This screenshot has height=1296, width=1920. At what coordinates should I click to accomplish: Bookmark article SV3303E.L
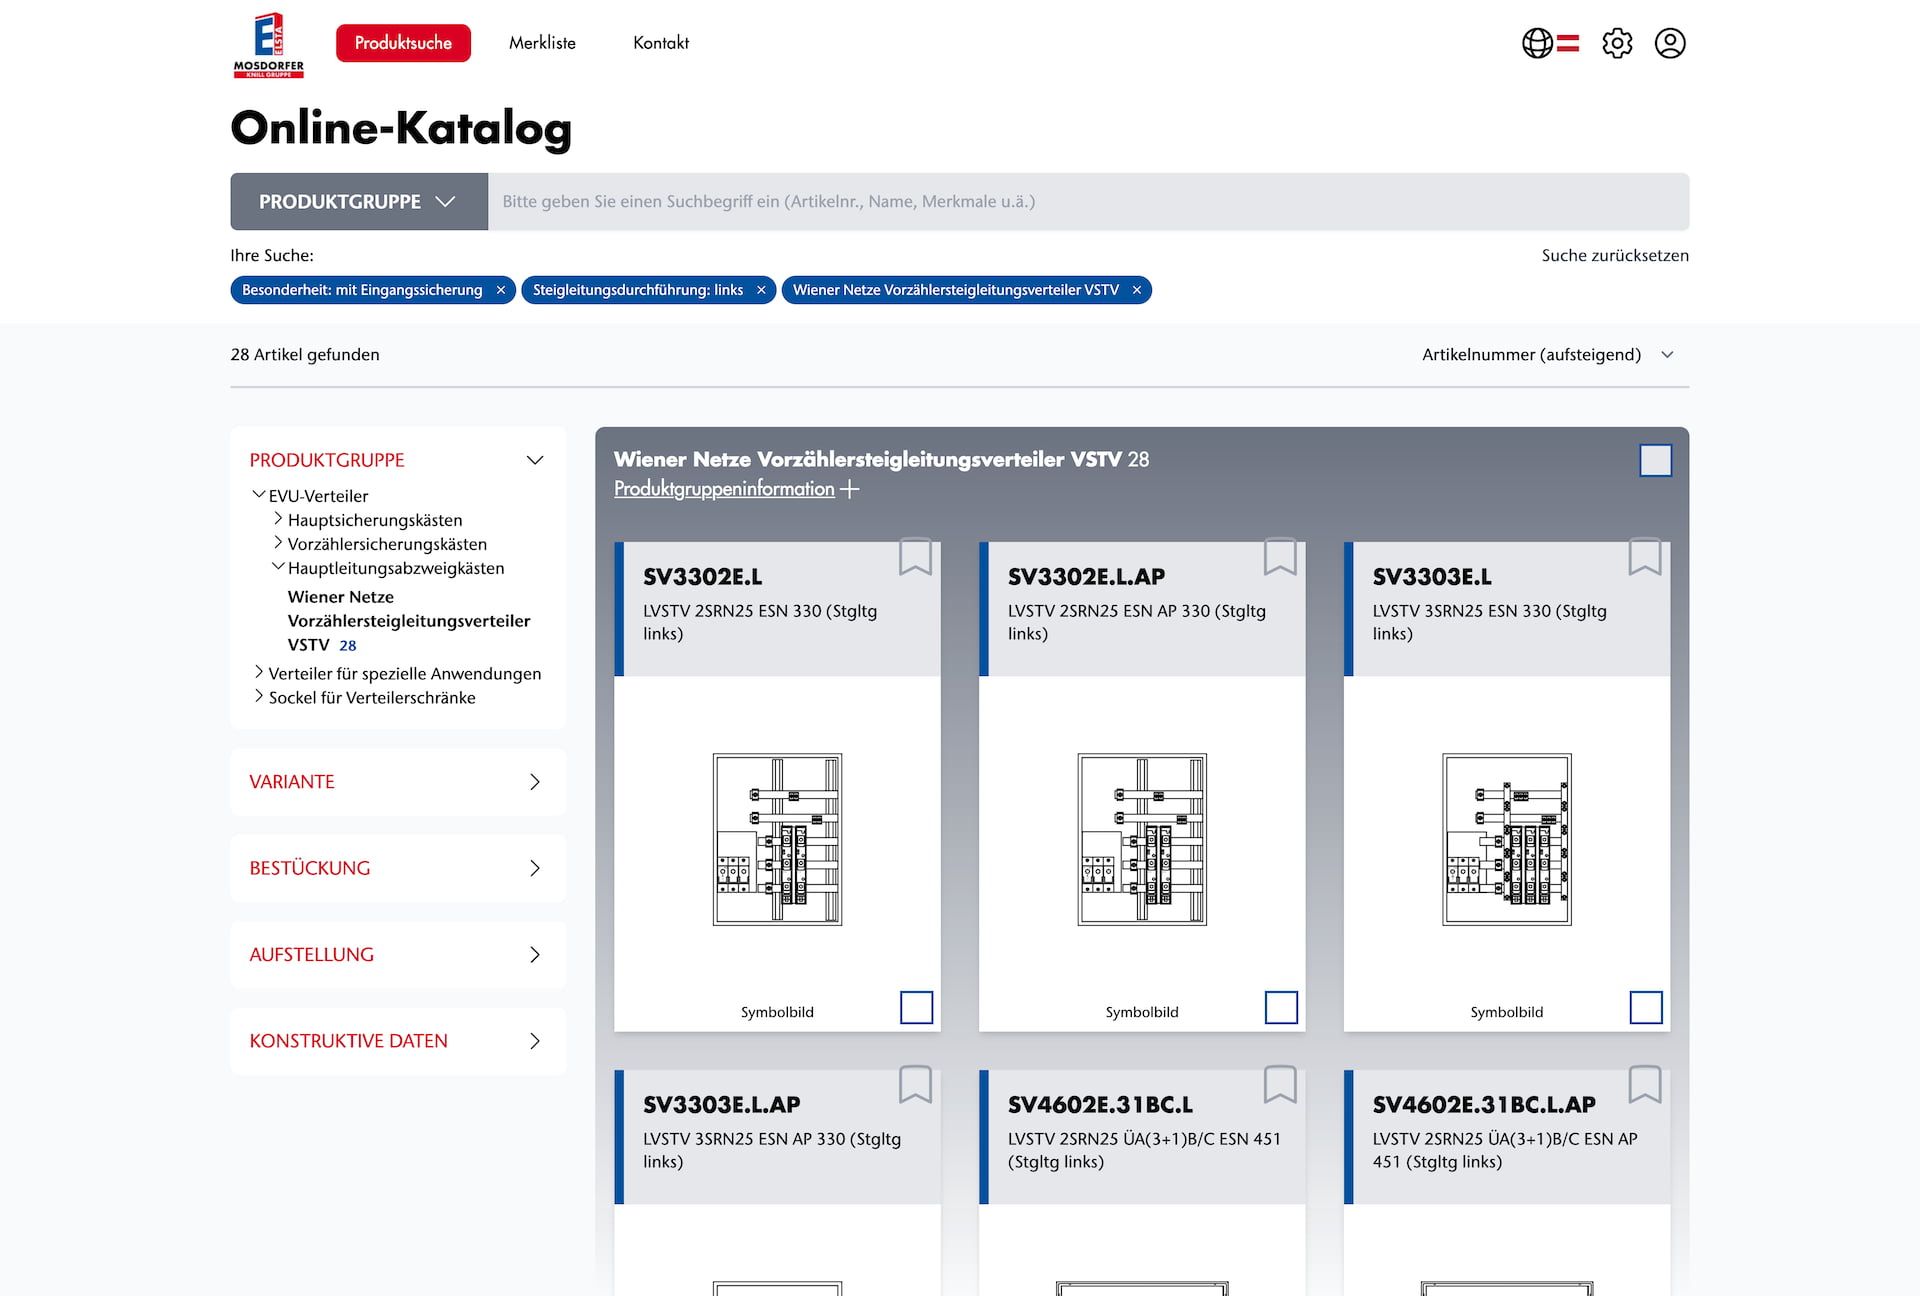[1645, 557]
